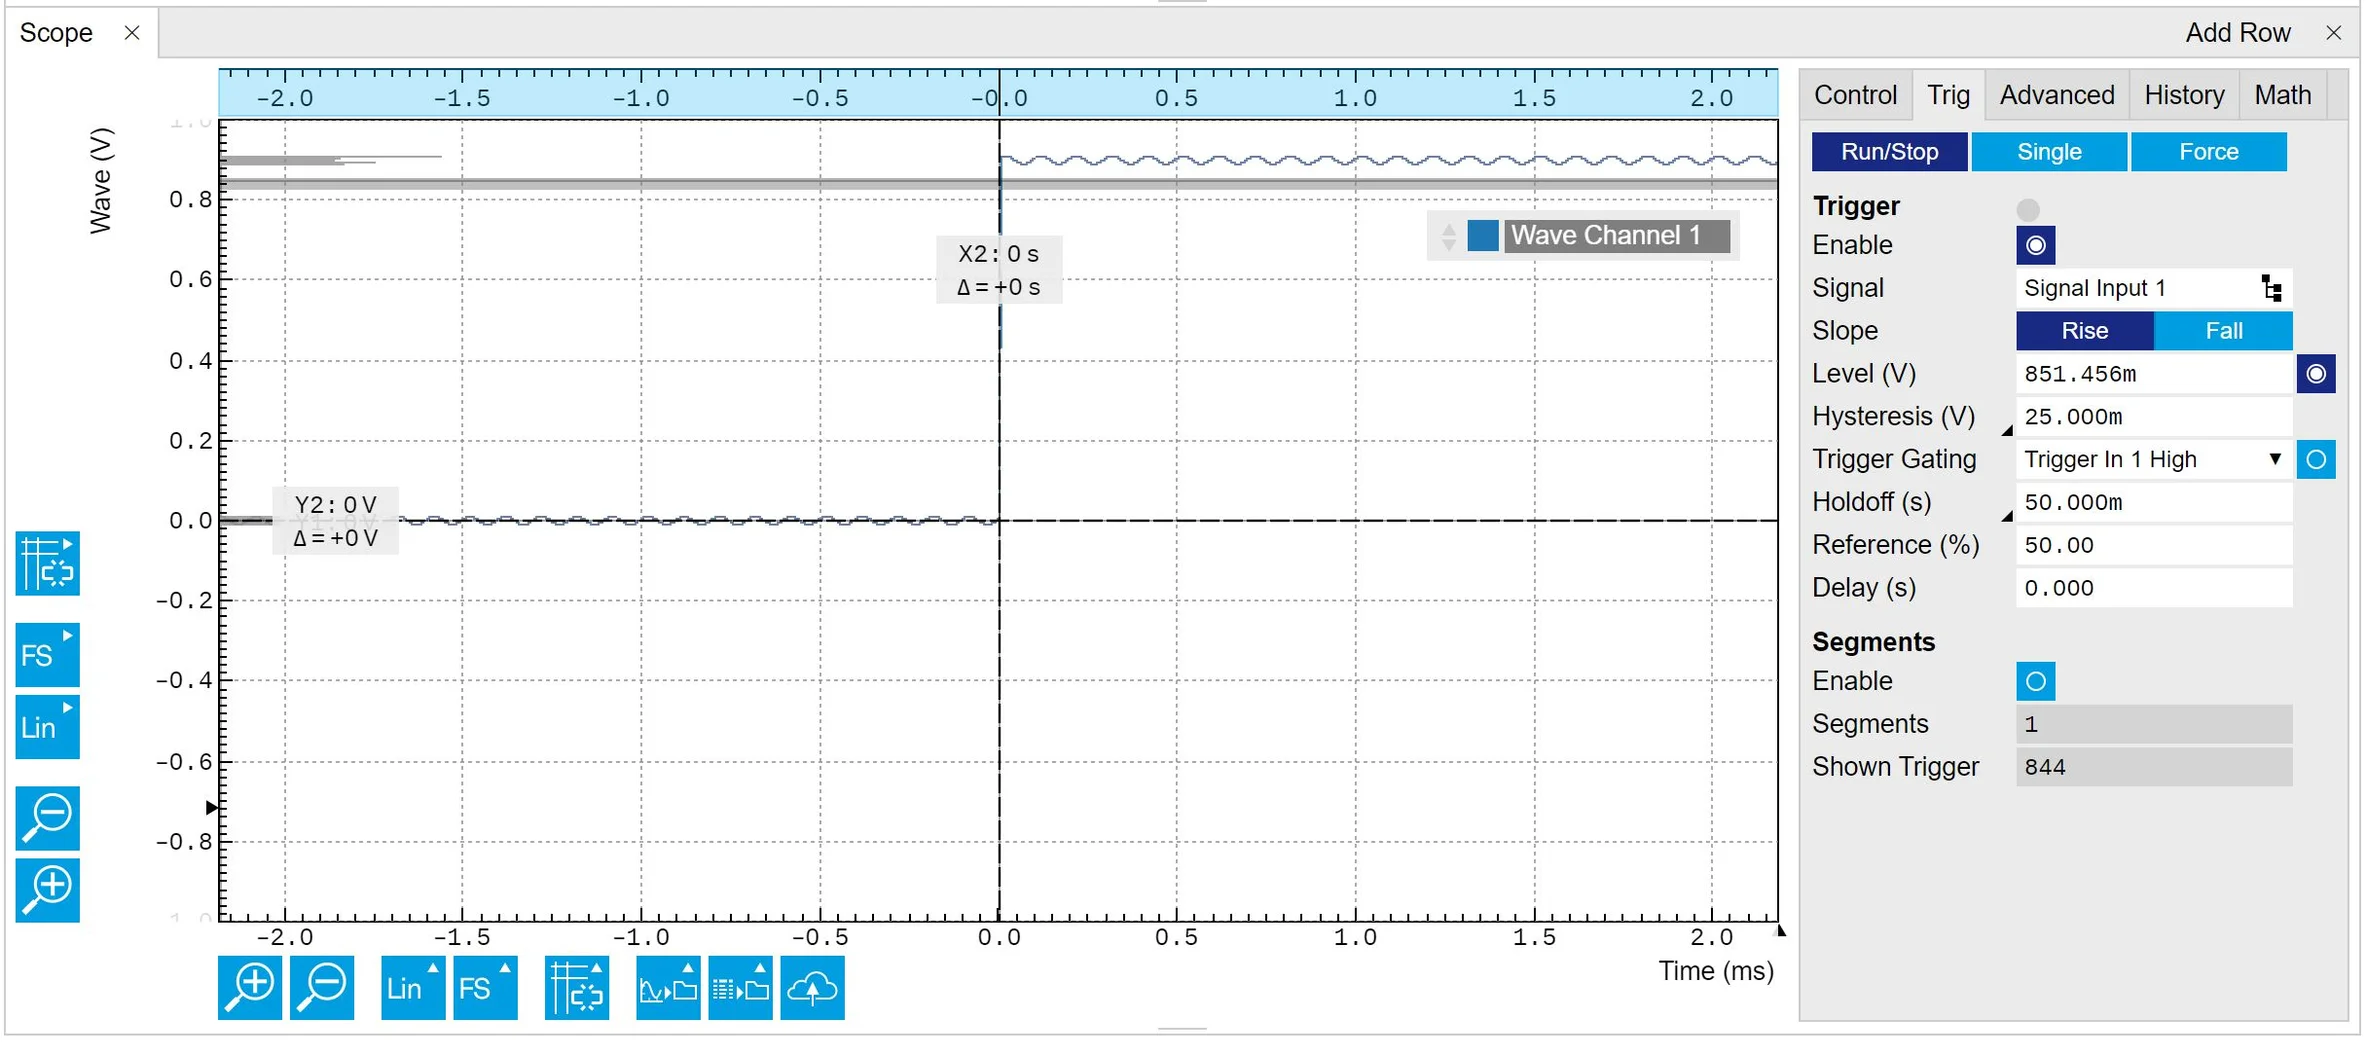Click Holdoff (s) input field
This screenshot has height=1055, width=2366.
click(x=2153, y=503)
